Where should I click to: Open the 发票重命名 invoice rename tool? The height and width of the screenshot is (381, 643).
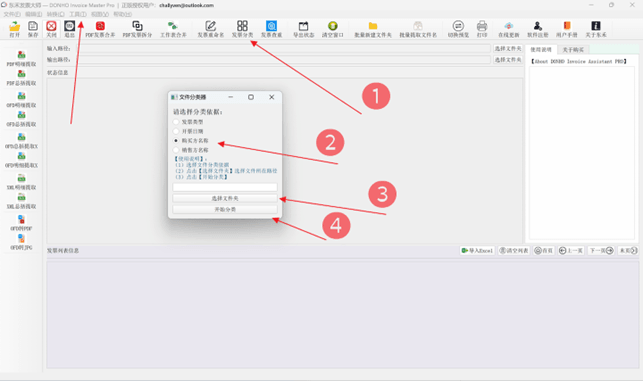[211, 29]
